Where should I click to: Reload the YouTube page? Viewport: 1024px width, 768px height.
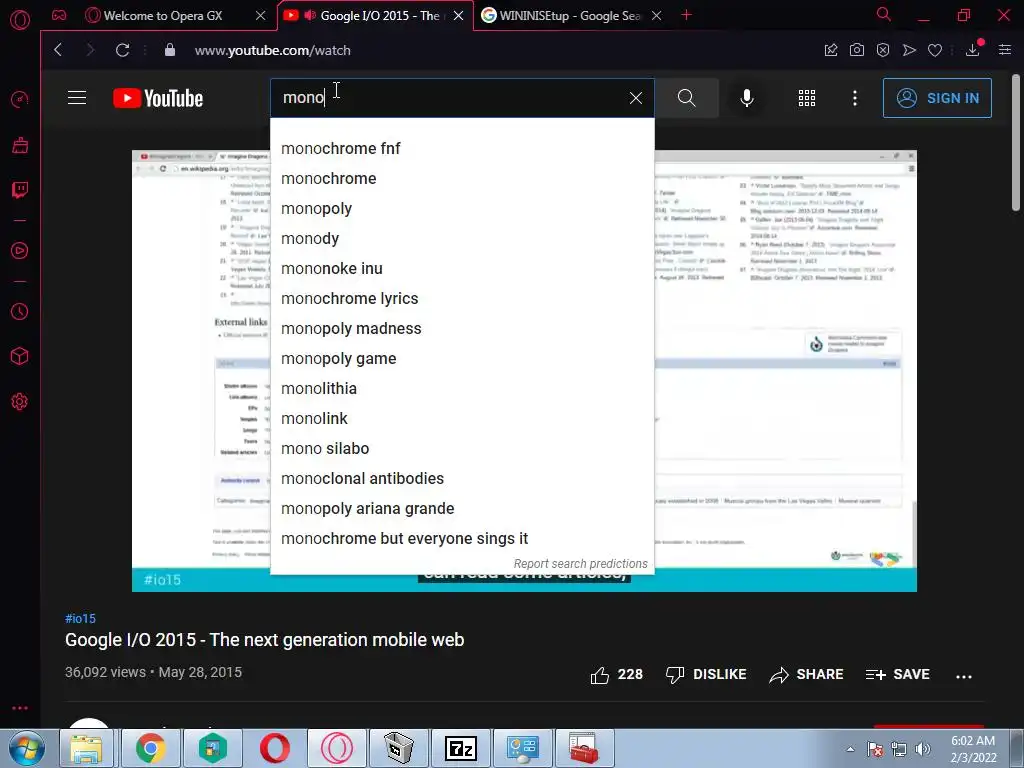point(122,50)
